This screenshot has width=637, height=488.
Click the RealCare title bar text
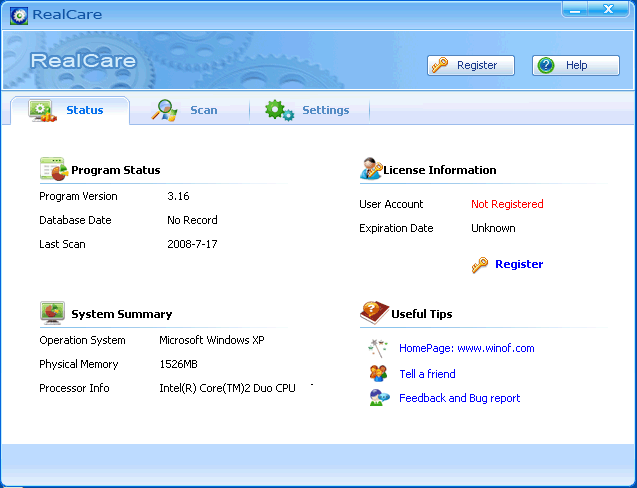67,15
